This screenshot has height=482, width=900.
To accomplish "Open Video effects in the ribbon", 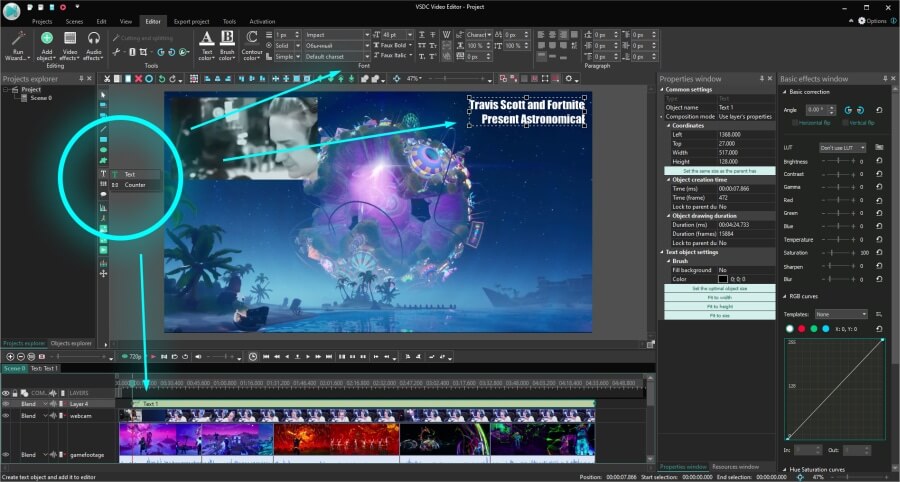I will coord(70,46).
